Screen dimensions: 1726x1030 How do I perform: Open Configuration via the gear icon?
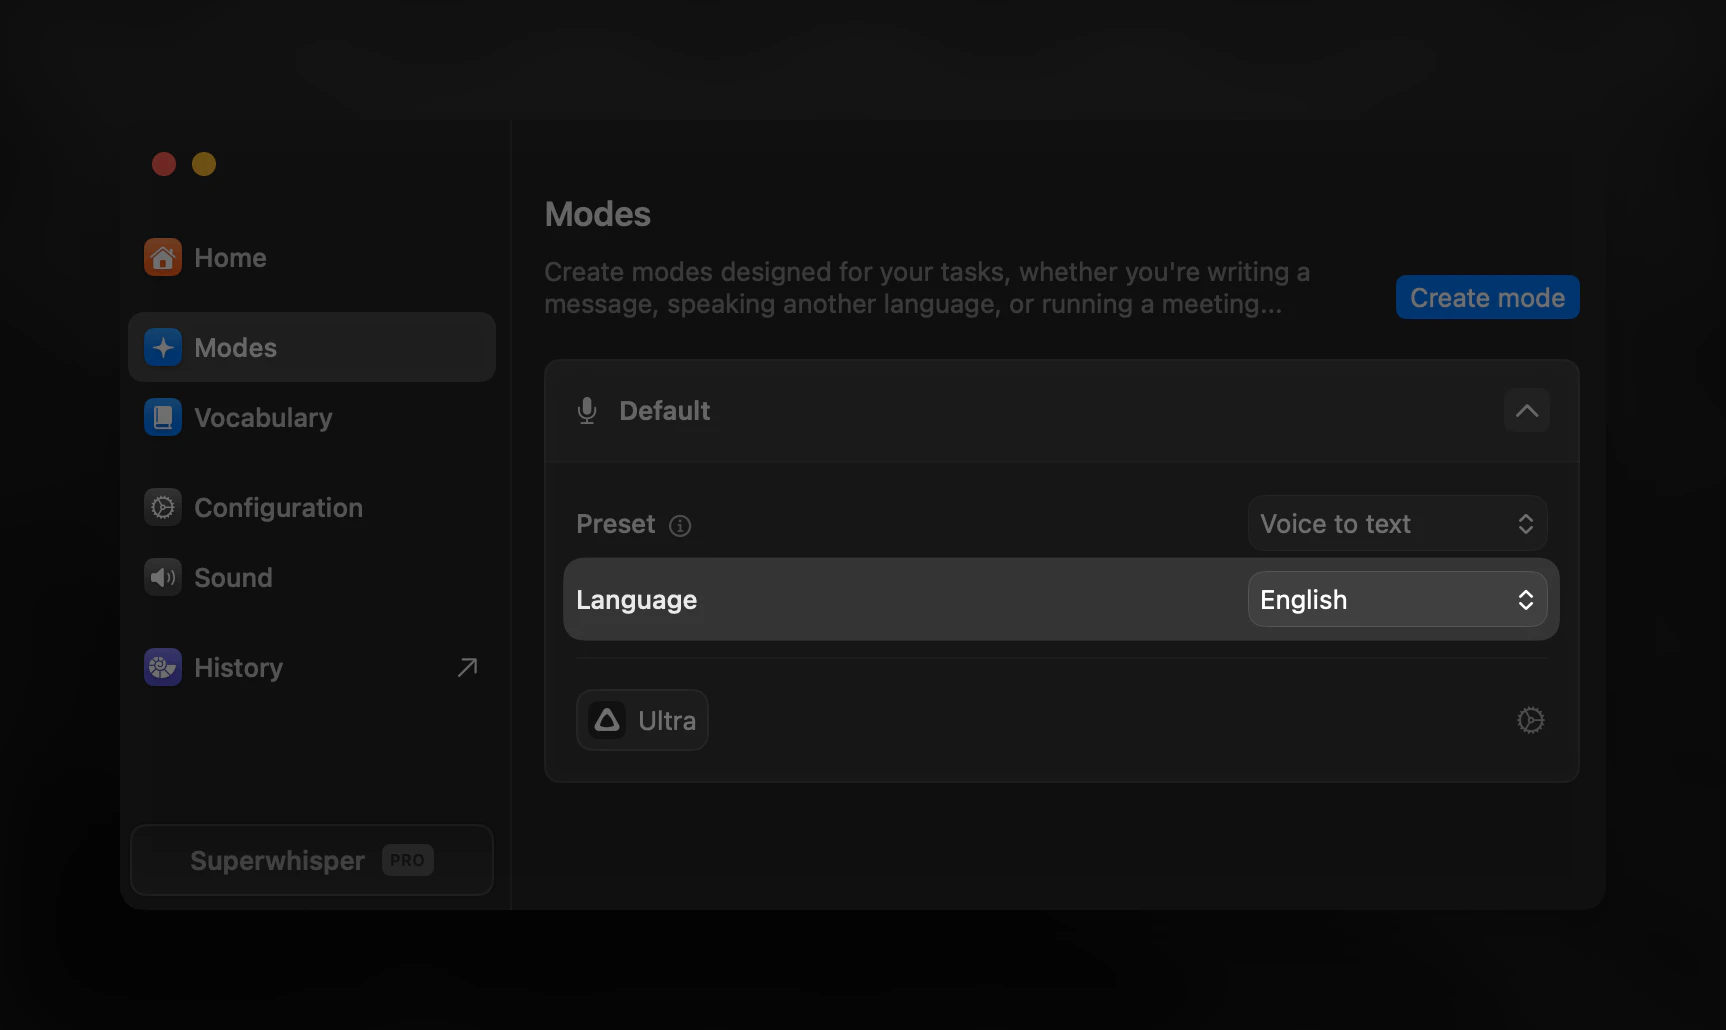pyautogui.click(x=162, y=507)
